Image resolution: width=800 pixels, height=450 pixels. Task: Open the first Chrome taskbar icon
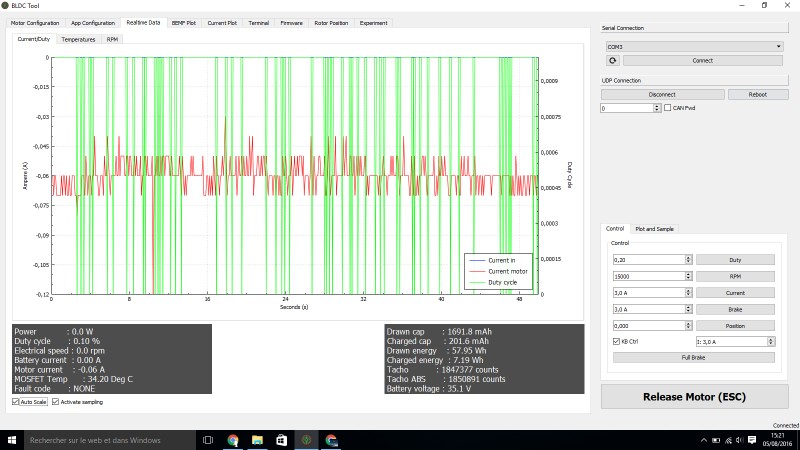[x=233, y=439]
